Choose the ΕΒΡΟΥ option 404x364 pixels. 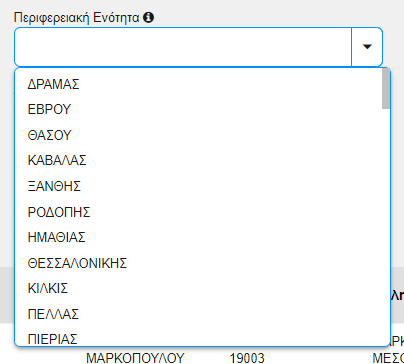pos(202,109)
